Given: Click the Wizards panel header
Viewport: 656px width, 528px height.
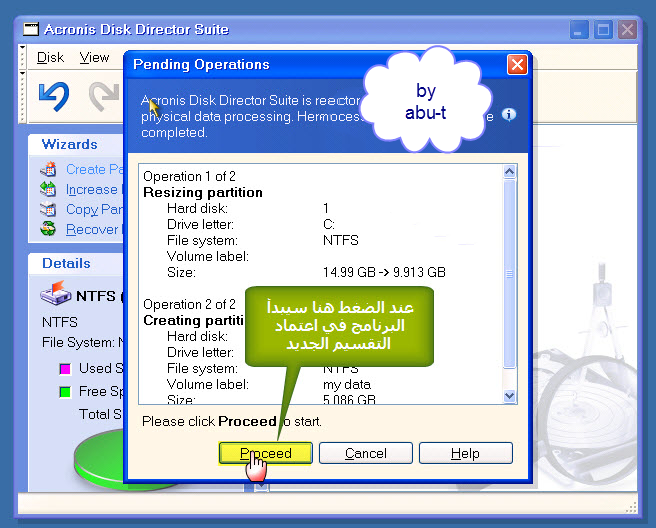Looking at the screenshot, I should [x=76, y=144].
